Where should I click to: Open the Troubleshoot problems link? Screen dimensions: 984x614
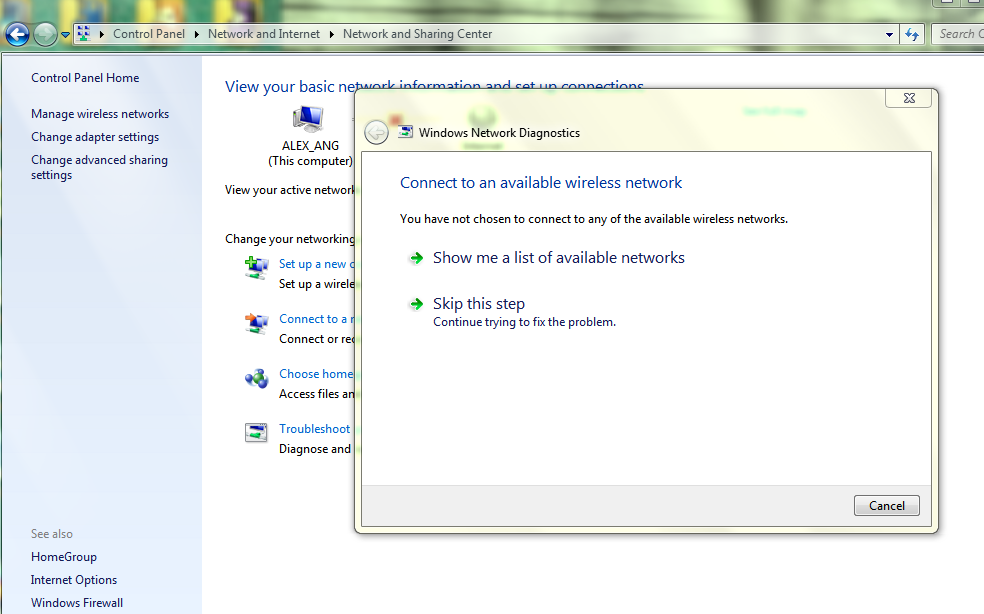314,429
